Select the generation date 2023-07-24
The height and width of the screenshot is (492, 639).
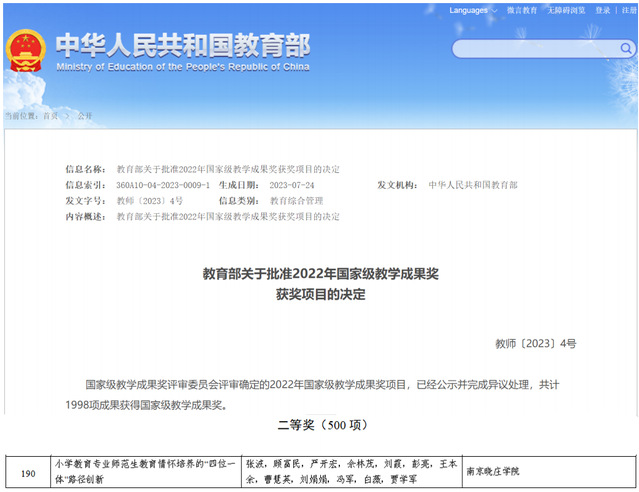click(292, 185)
